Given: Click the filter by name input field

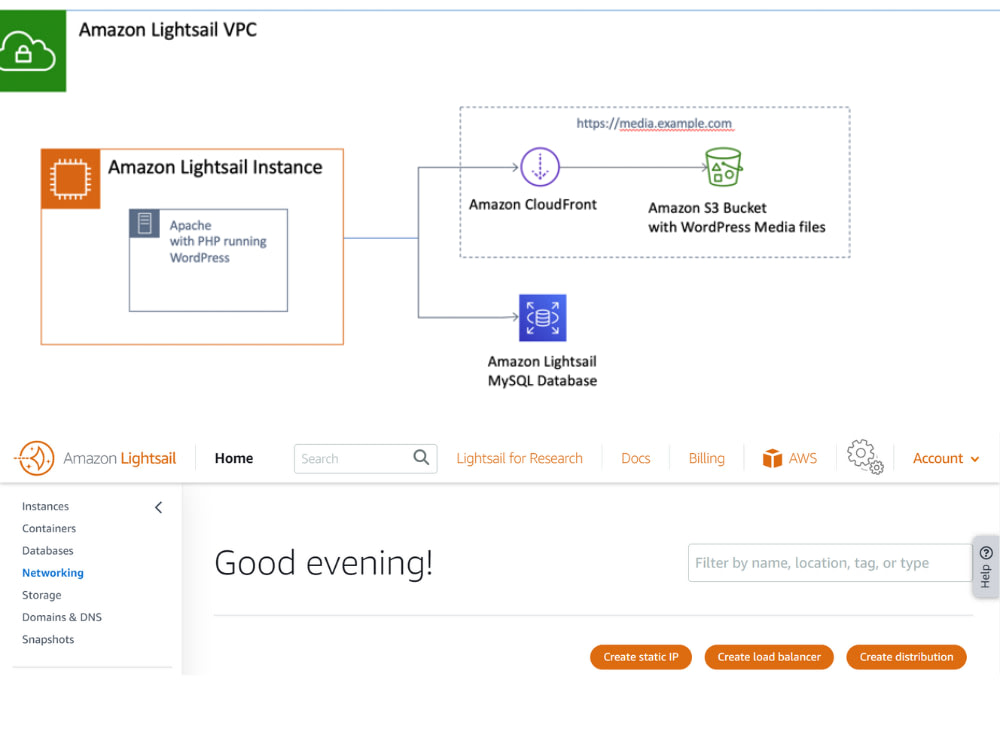Looking at the screenshot, I should 830,563.
